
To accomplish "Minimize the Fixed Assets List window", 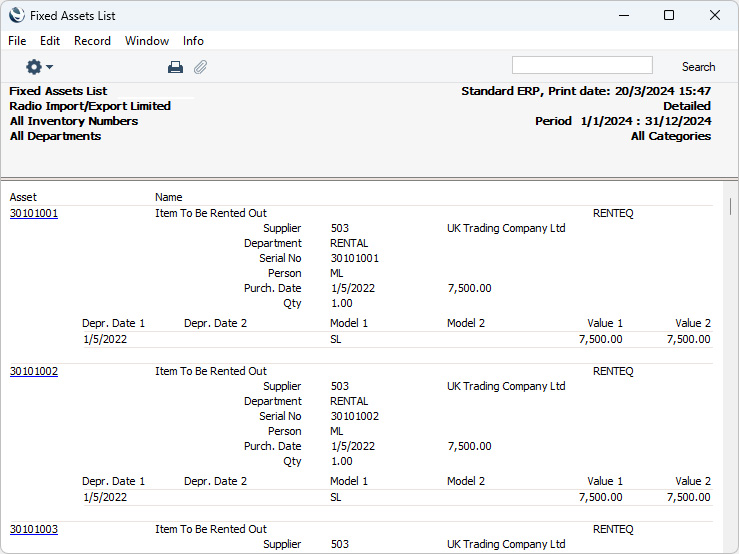I will 623,15.
